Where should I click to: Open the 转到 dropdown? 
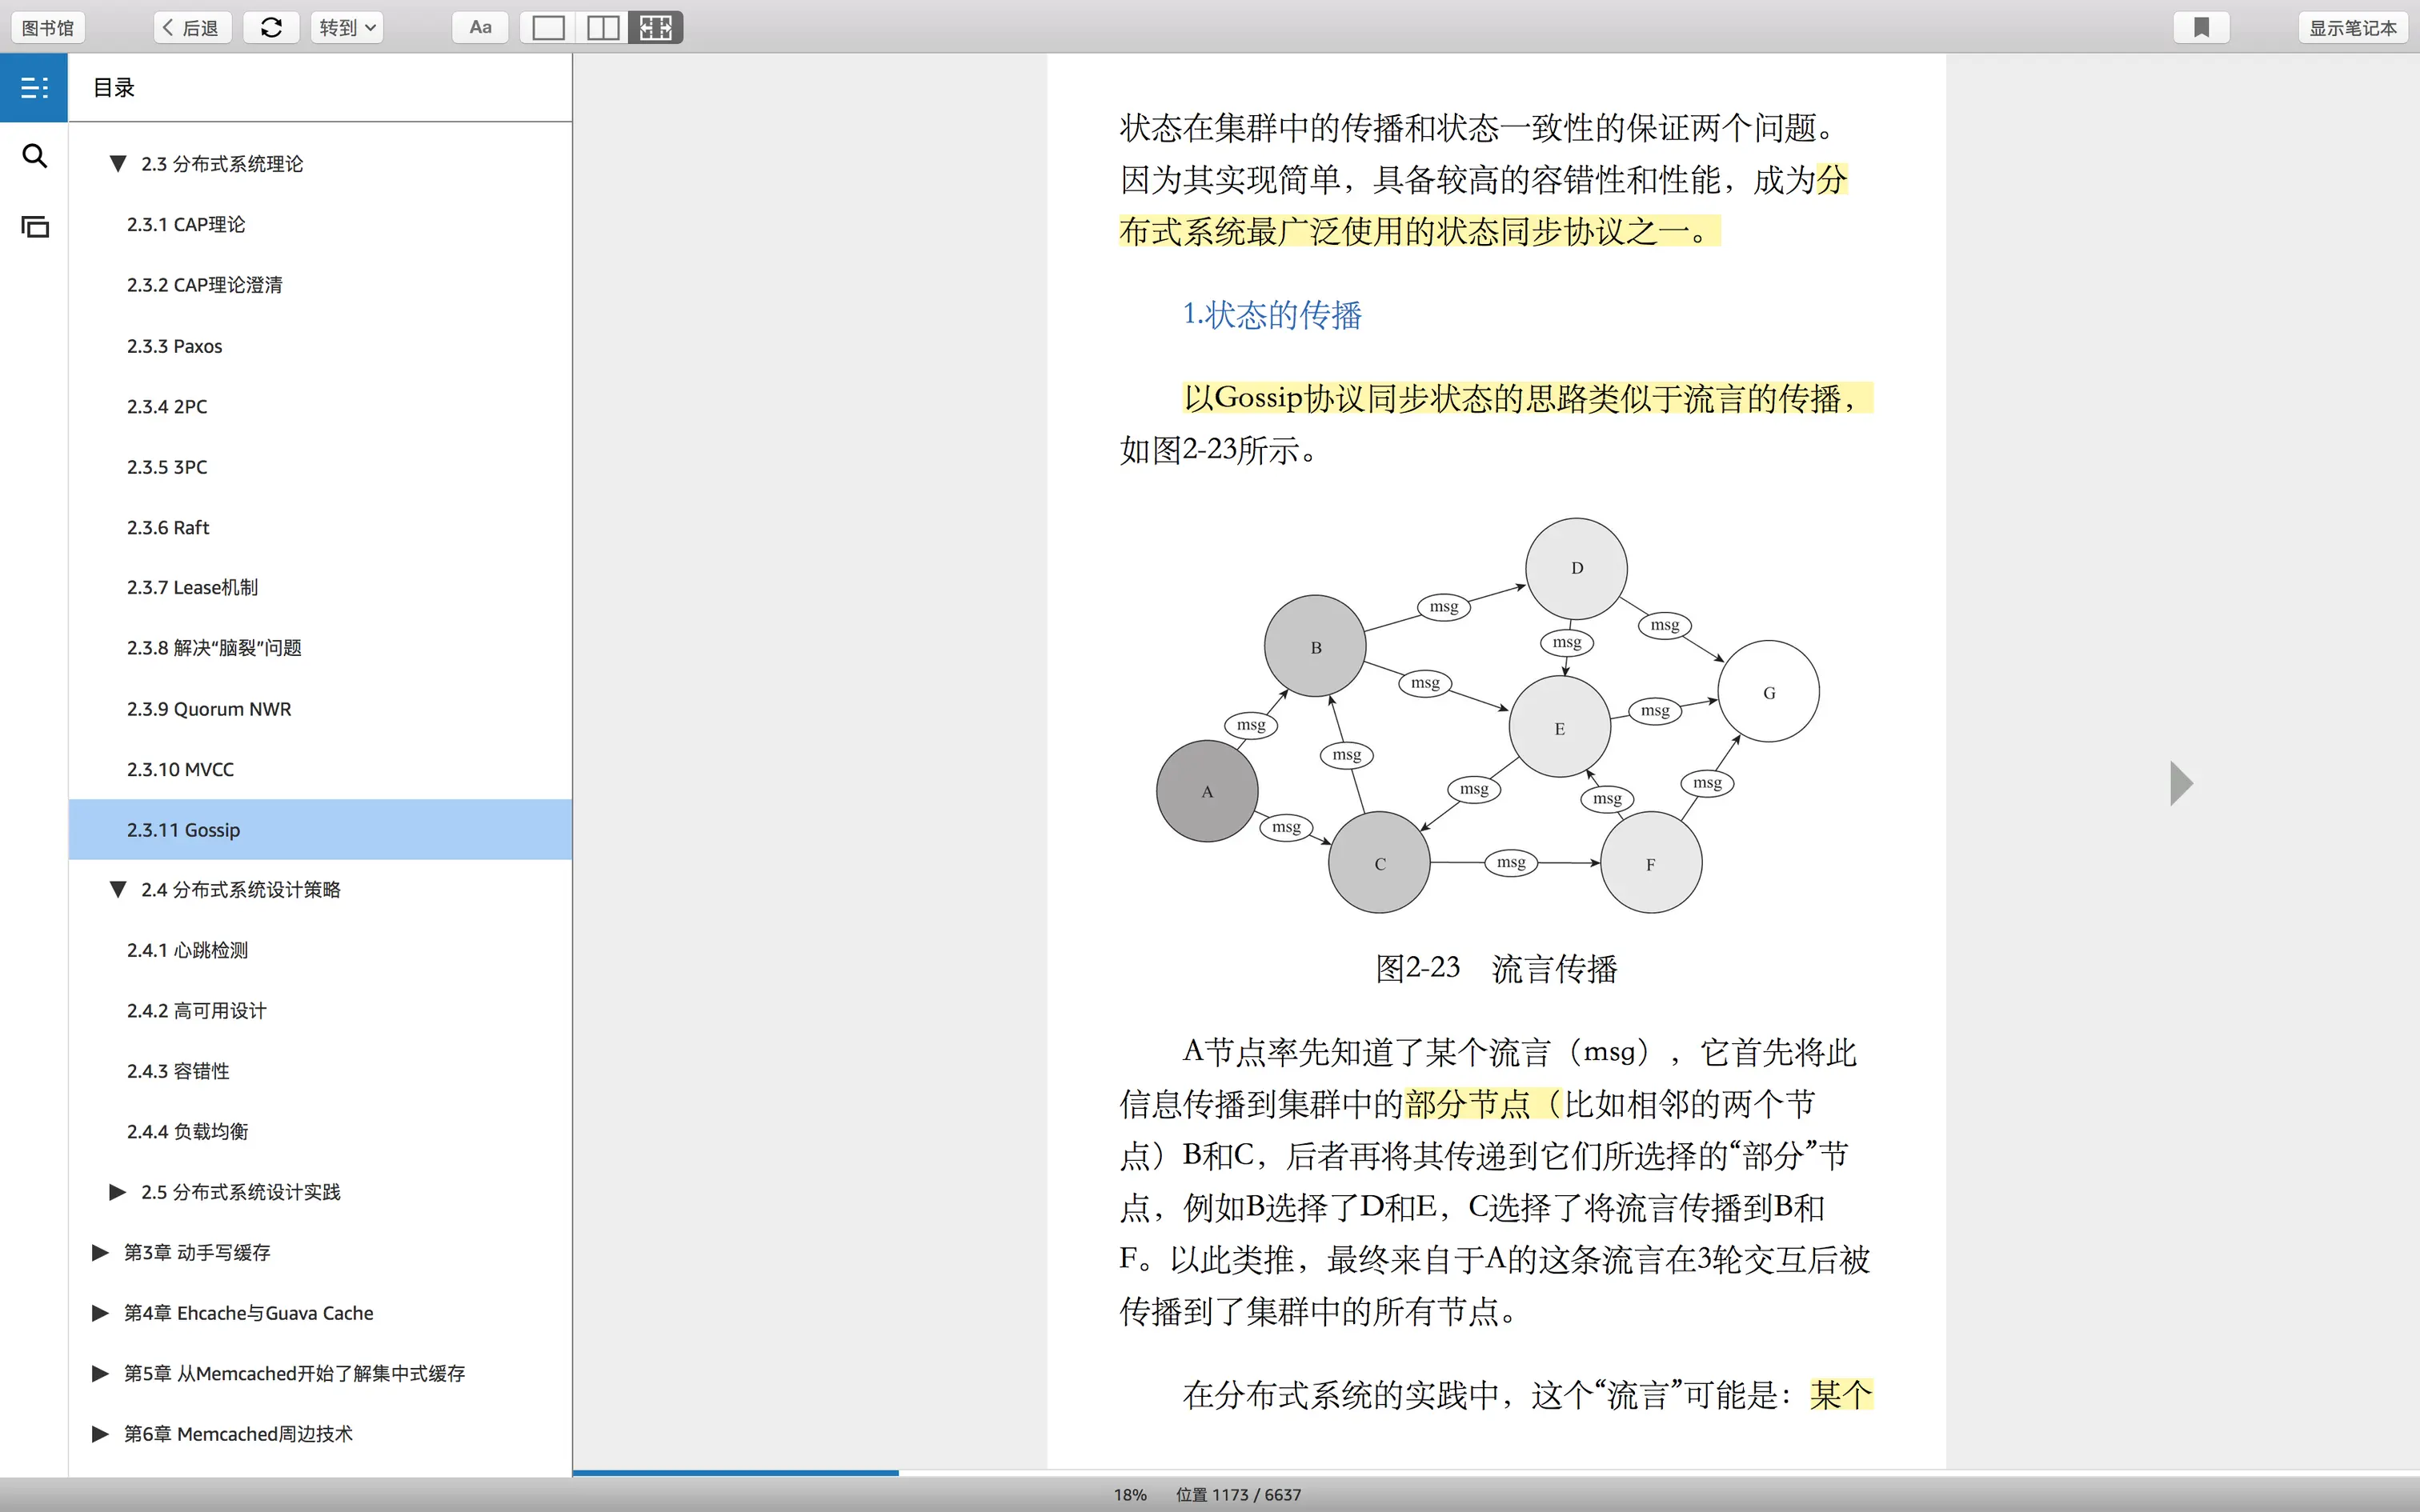[346, 28]
